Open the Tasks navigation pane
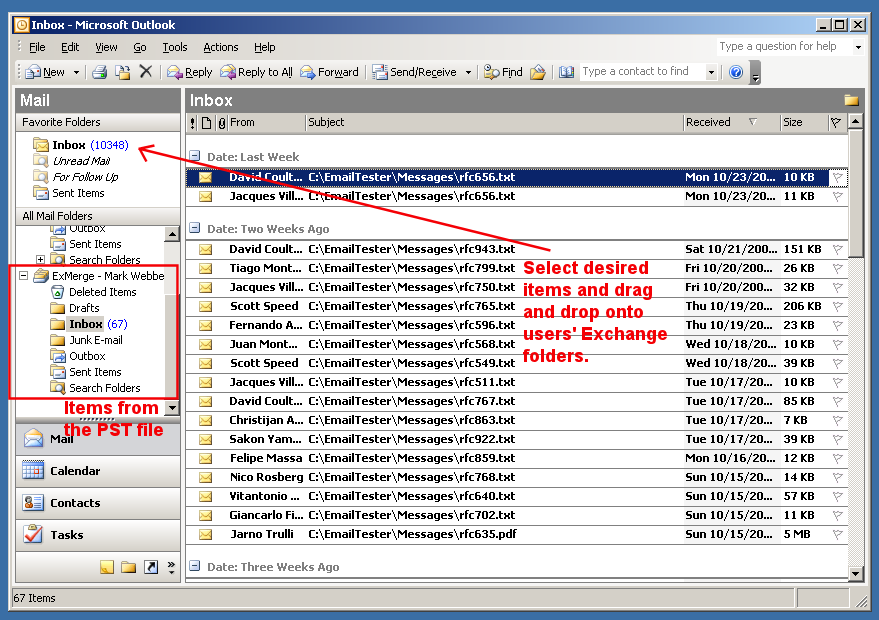This screenshot has height=620, width=879. [98, 535]
